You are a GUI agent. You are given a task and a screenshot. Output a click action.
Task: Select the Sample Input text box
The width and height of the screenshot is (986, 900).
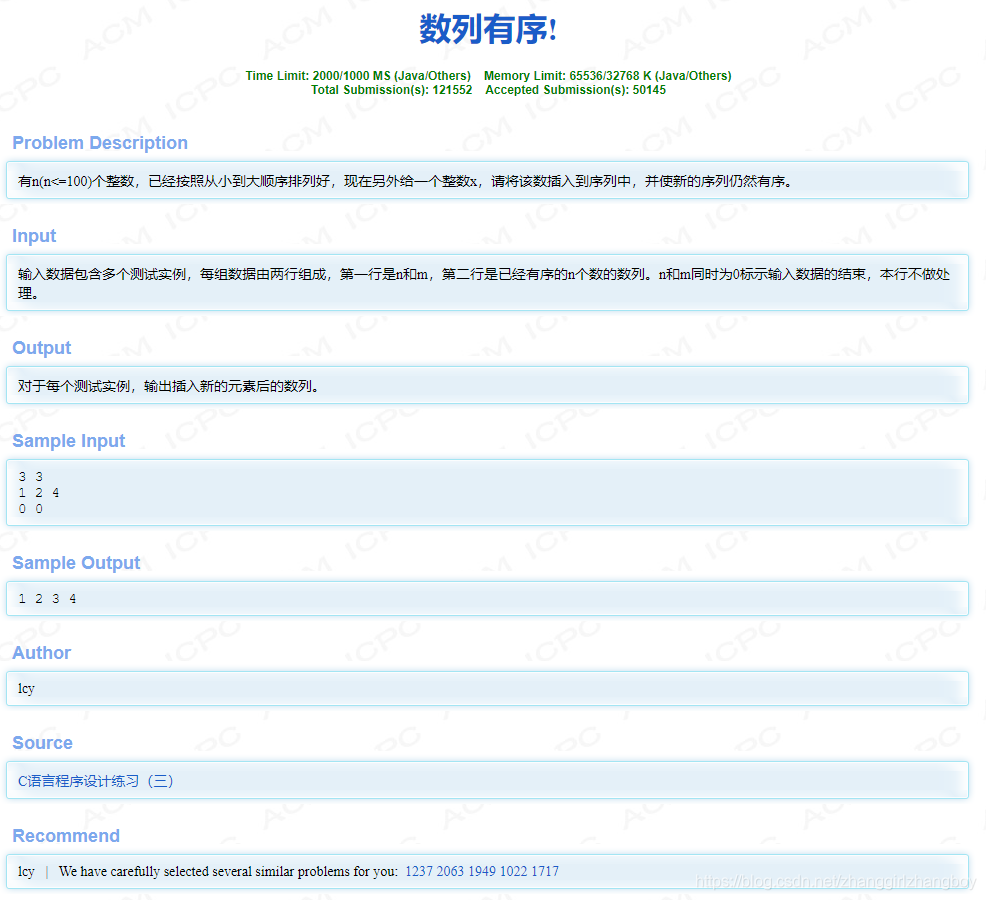pos(488,493)
